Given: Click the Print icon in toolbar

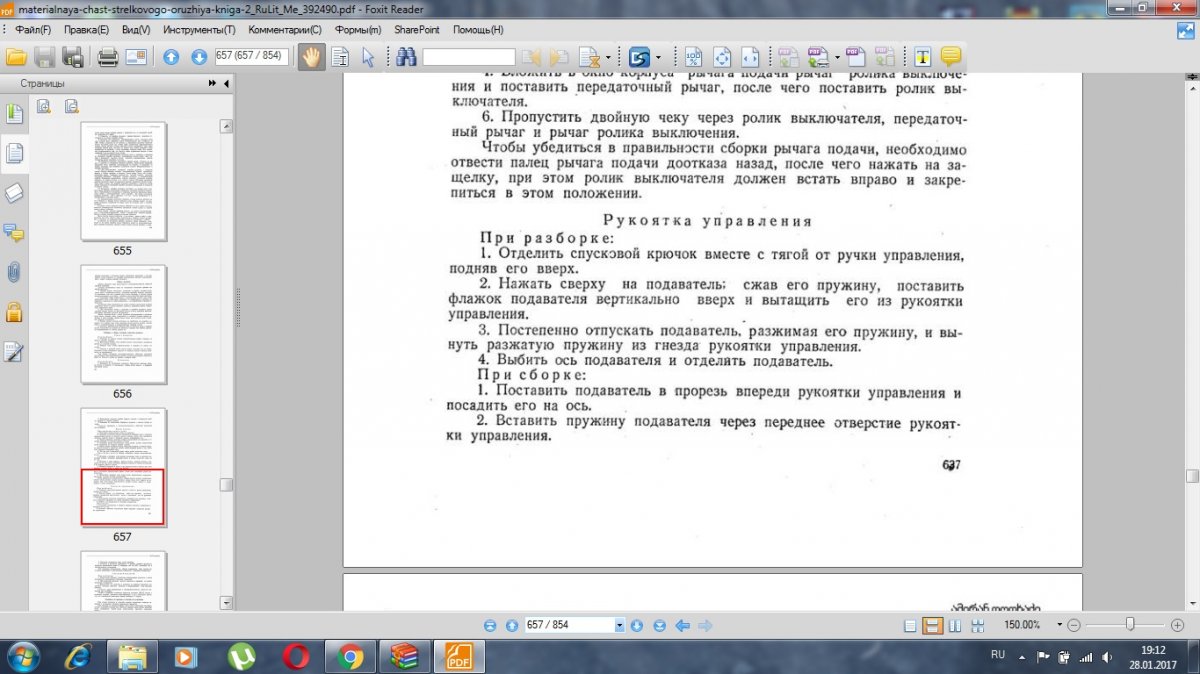Looking at the screenshot, I should pos(107,56).
